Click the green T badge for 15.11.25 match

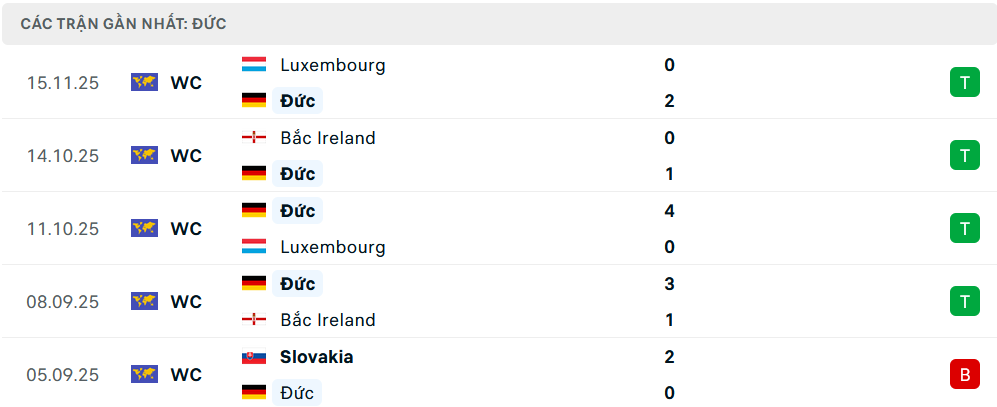[x=964, y=83]
